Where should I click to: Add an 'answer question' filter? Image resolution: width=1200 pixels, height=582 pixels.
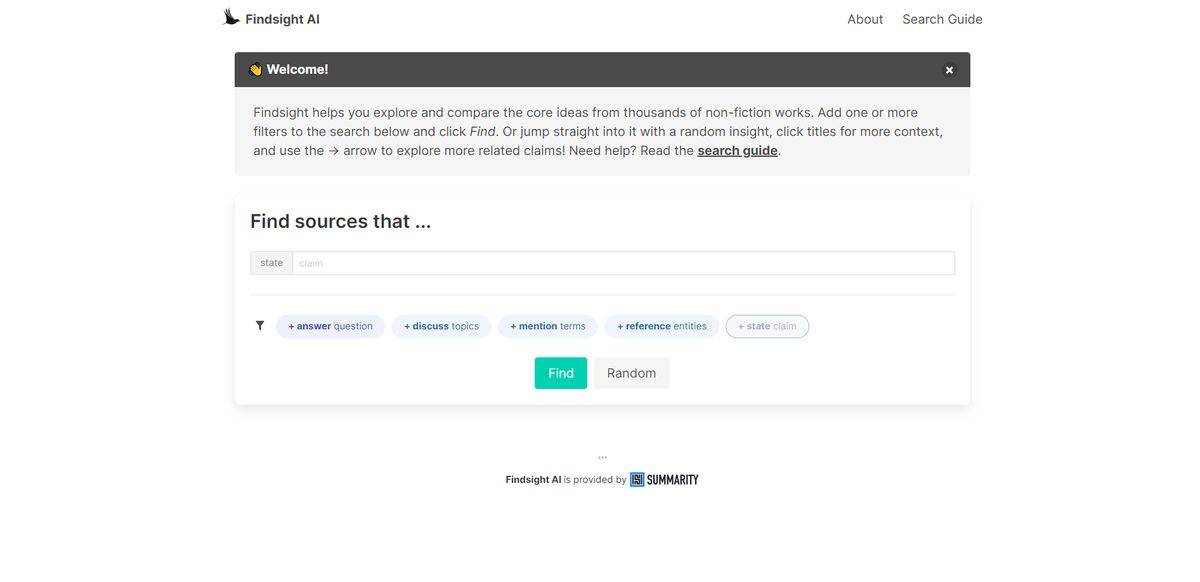(x=330, y=326)
